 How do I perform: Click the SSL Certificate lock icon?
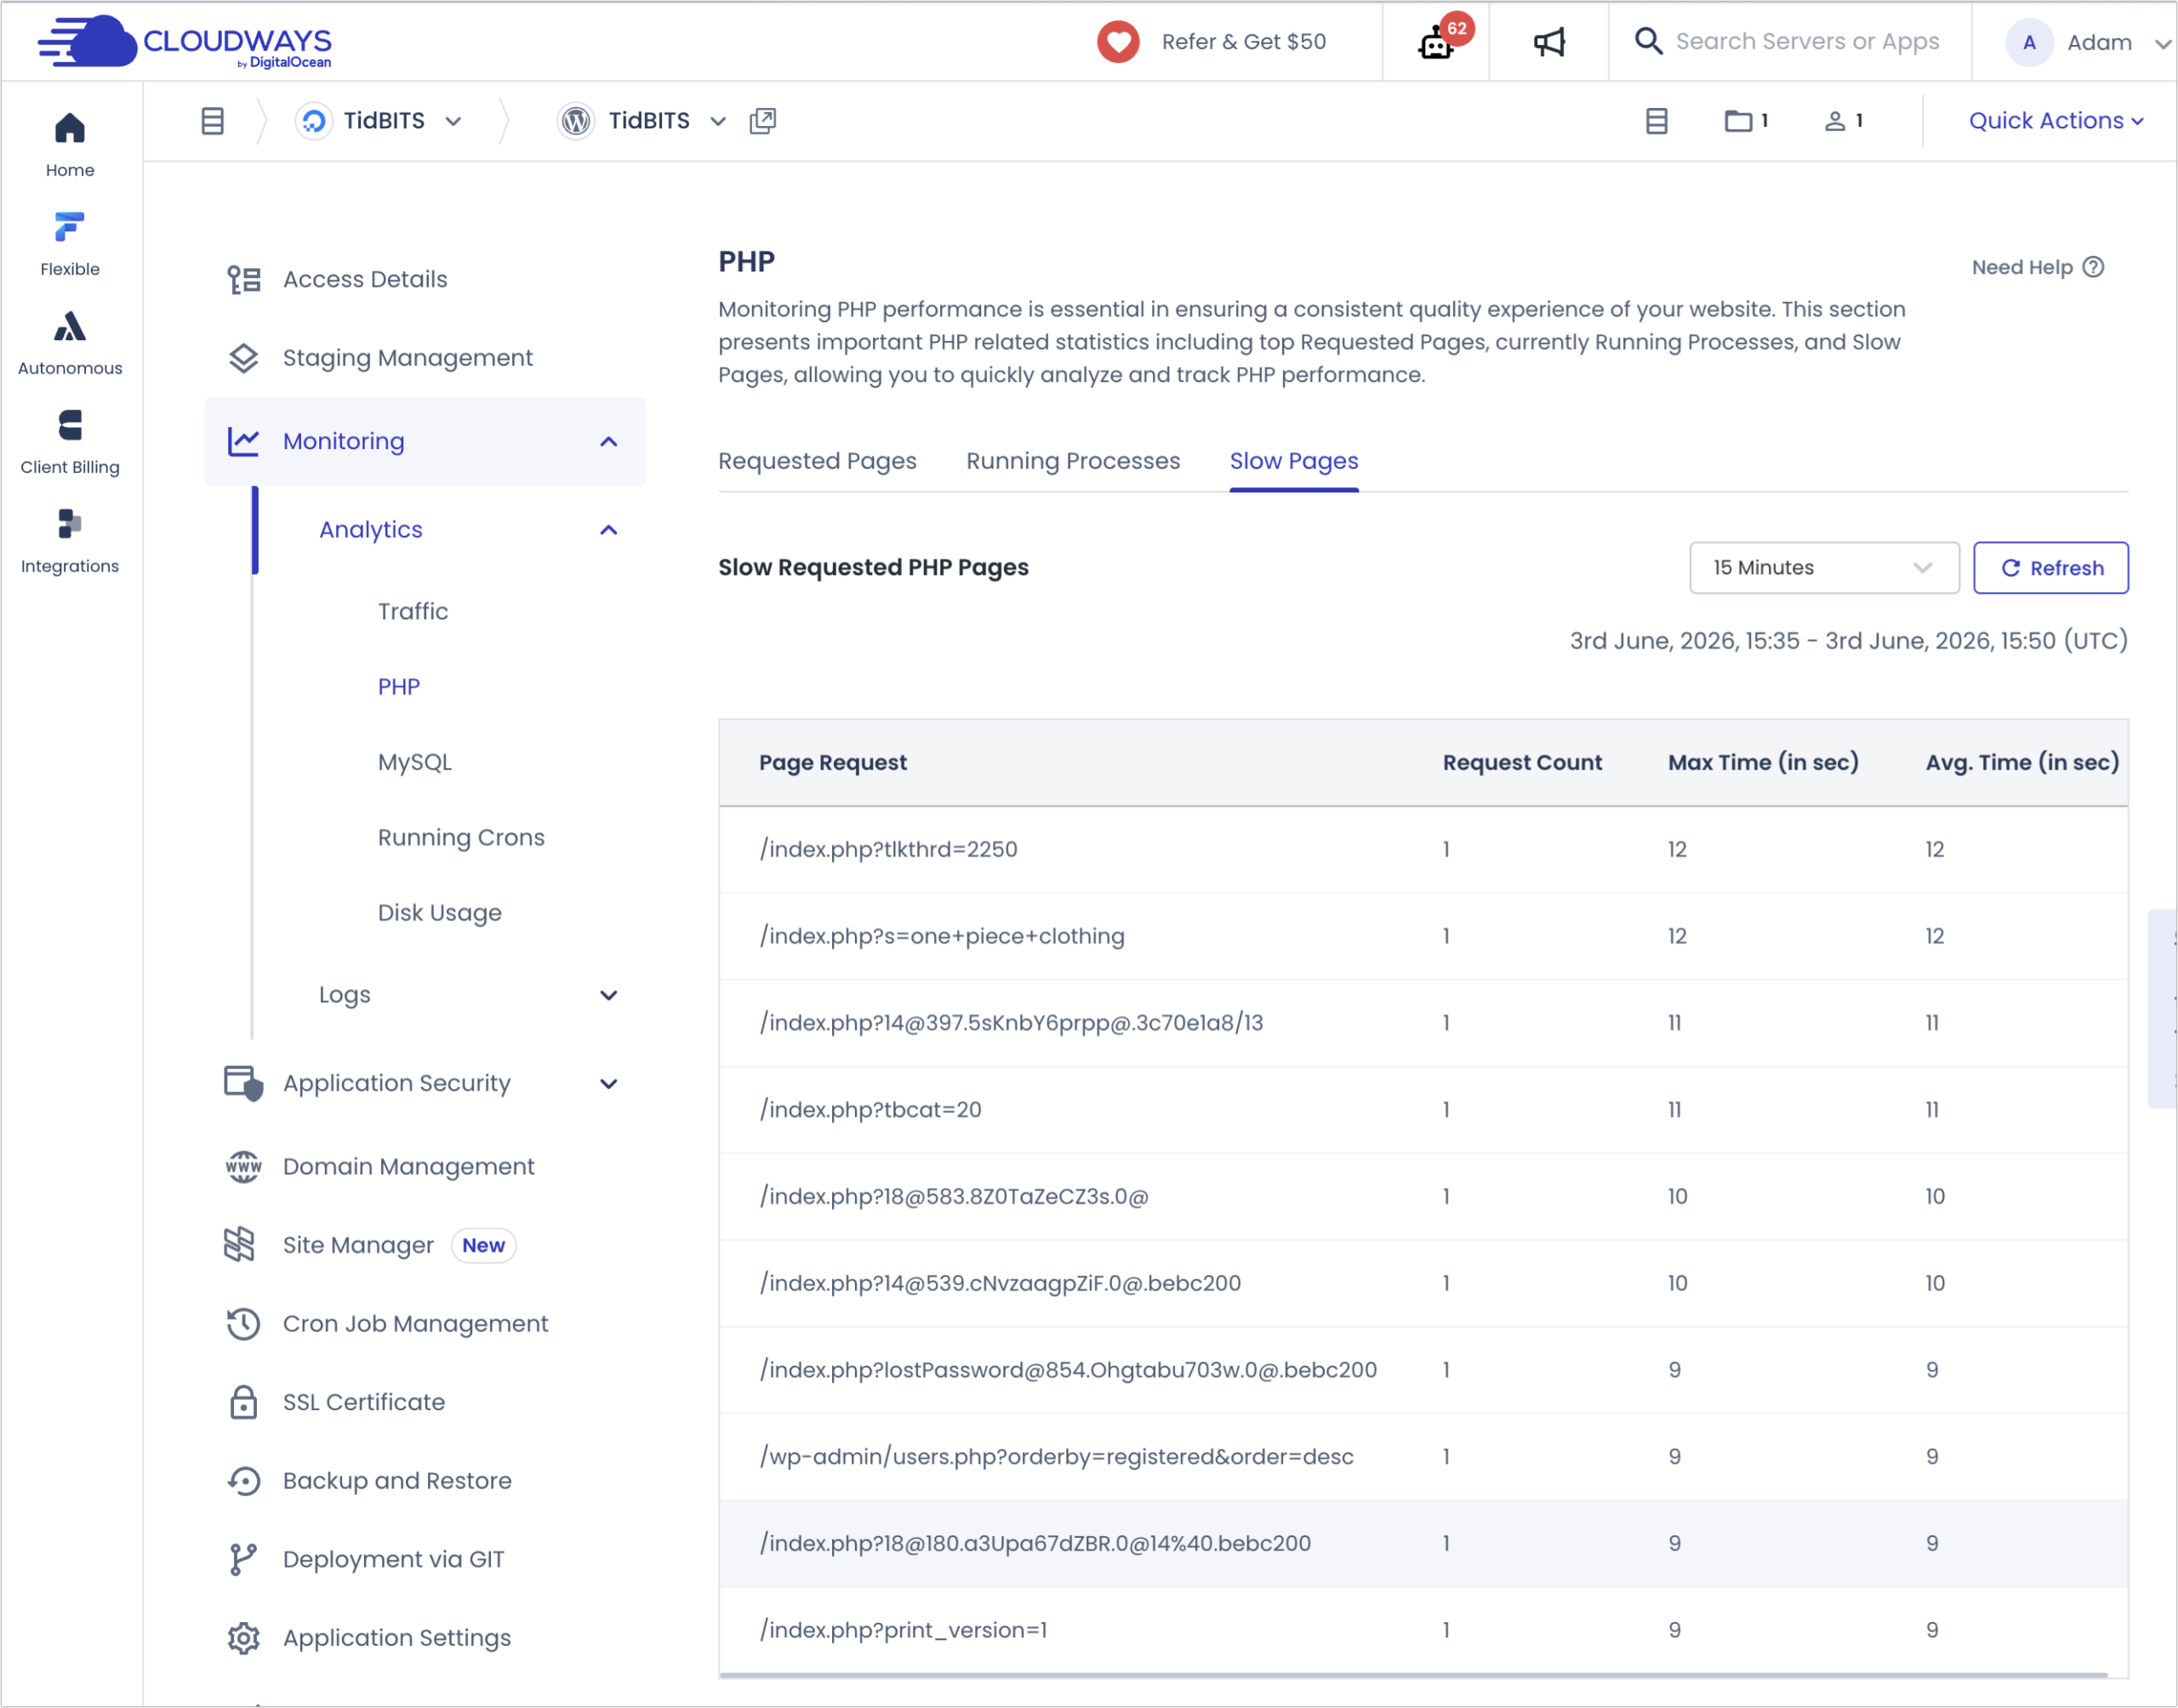click(x=243, y=1402)
